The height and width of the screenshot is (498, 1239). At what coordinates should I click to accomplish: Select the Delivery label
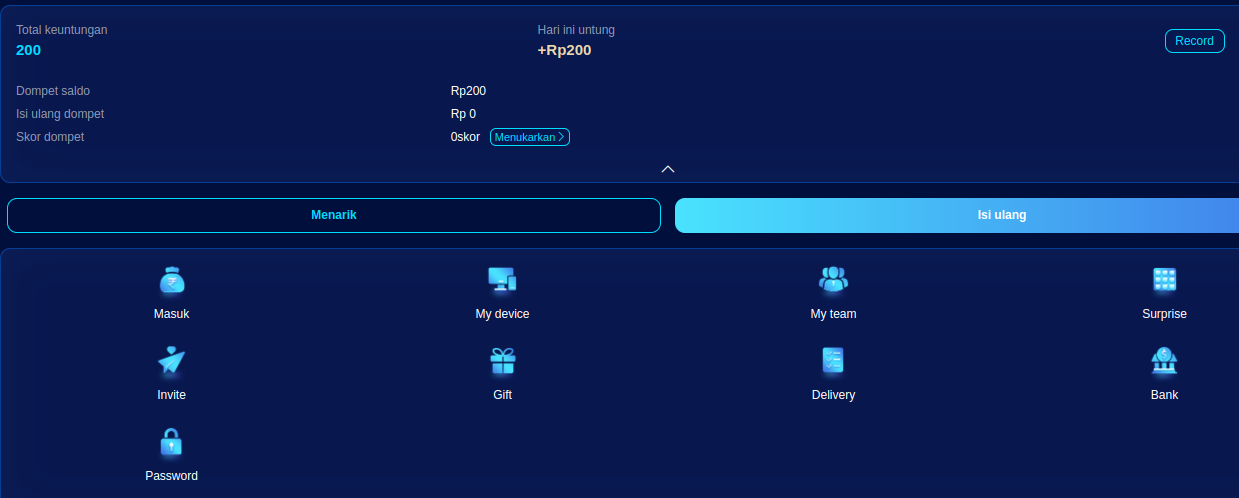click(x=833, y=395)
